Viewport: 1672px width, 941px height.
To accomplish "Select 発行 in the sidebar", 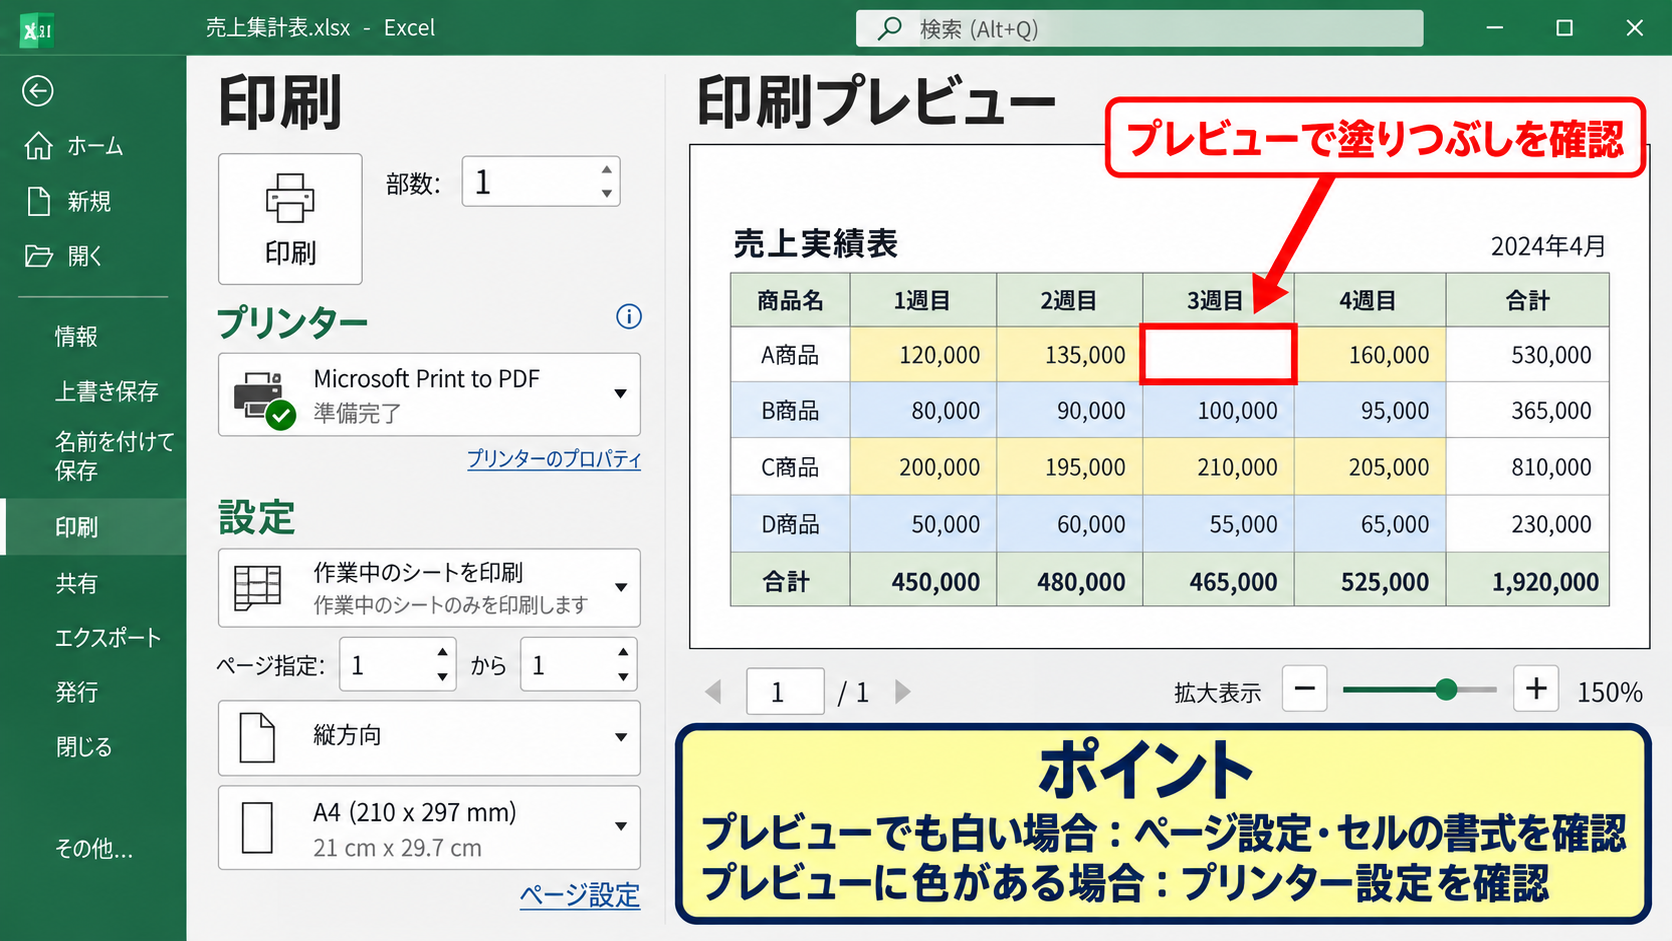I will [76, 692].
